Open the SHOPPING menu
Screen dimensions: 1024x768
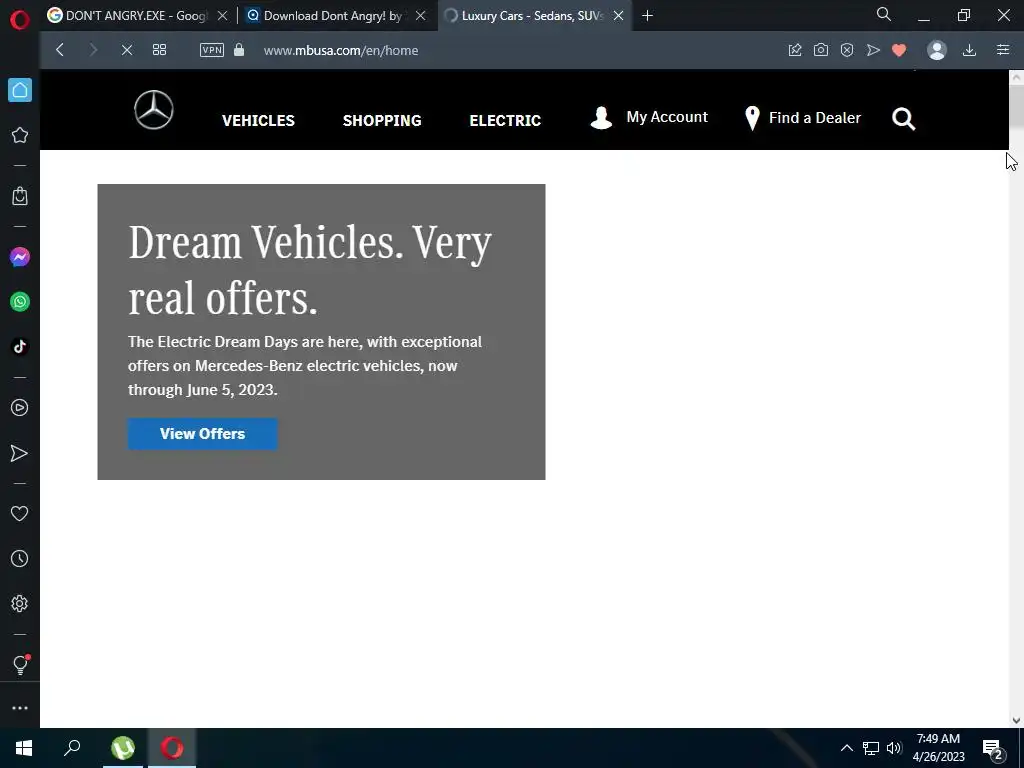coord(382,121)
